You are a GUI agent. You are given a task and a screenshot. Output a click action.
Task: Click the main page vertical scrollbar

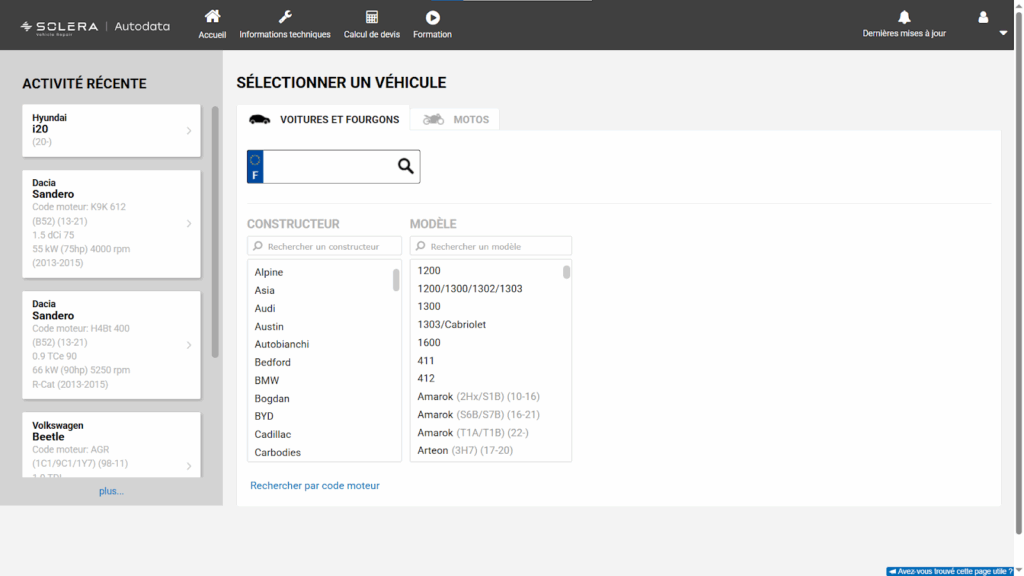click(x=1018, y=273)
